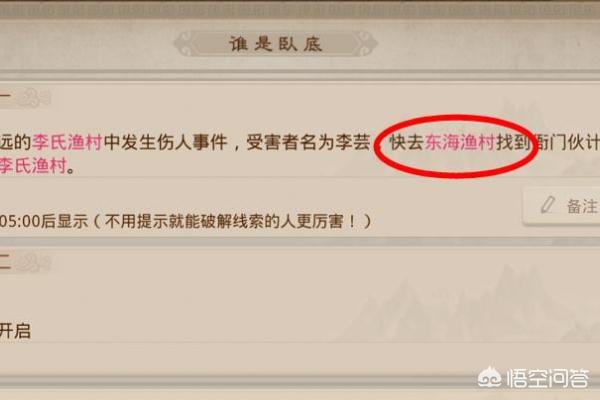The width and height of the screenshot is (600, 400).
Task: Click the 05:00后显示 hint countdown text
Action: (44, 221)
